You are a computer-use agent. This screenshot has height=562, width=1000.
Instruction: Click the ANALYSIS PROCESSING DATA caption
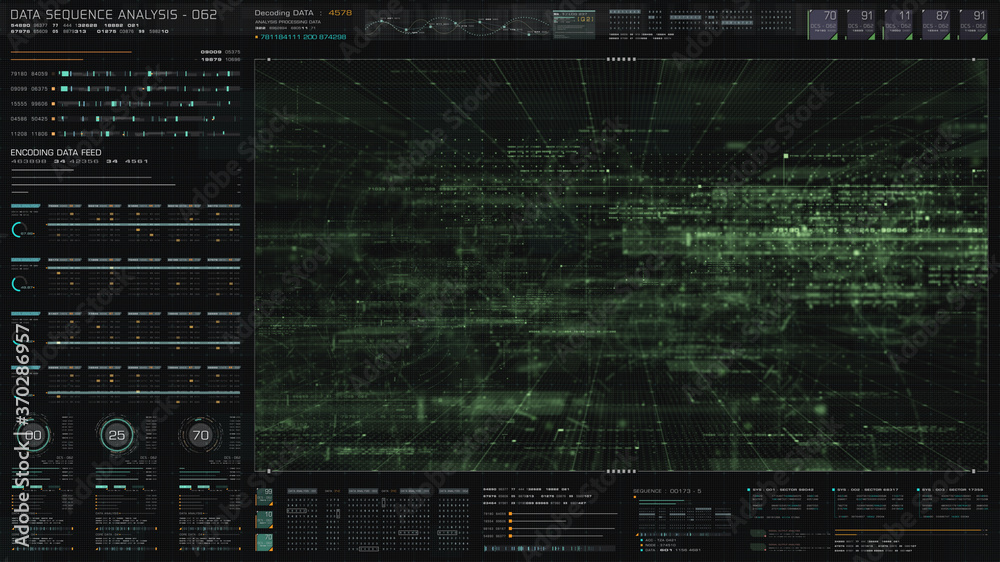(x=288, y=22)
